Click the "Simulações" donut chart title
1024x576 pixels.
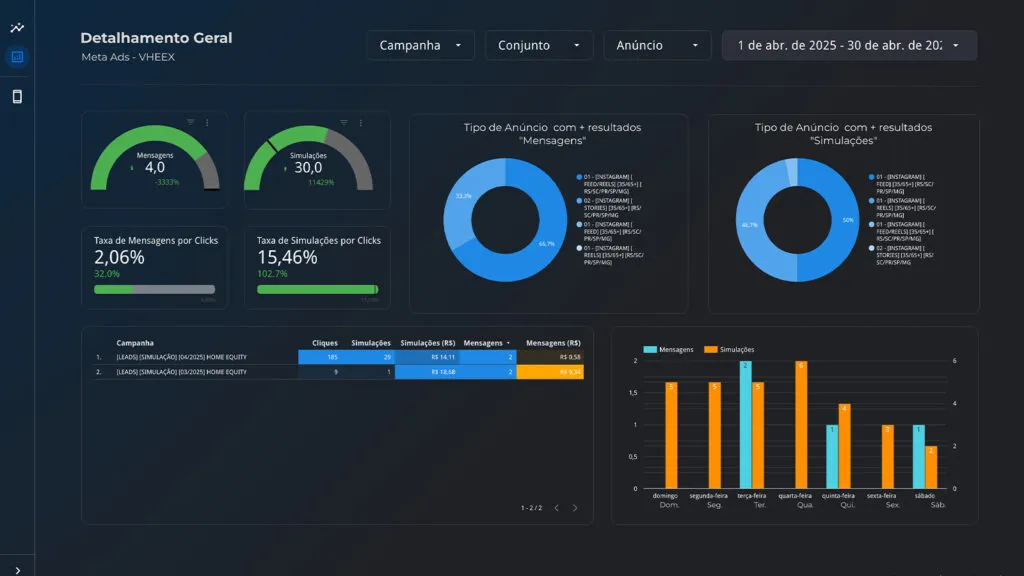click(843, 134)
